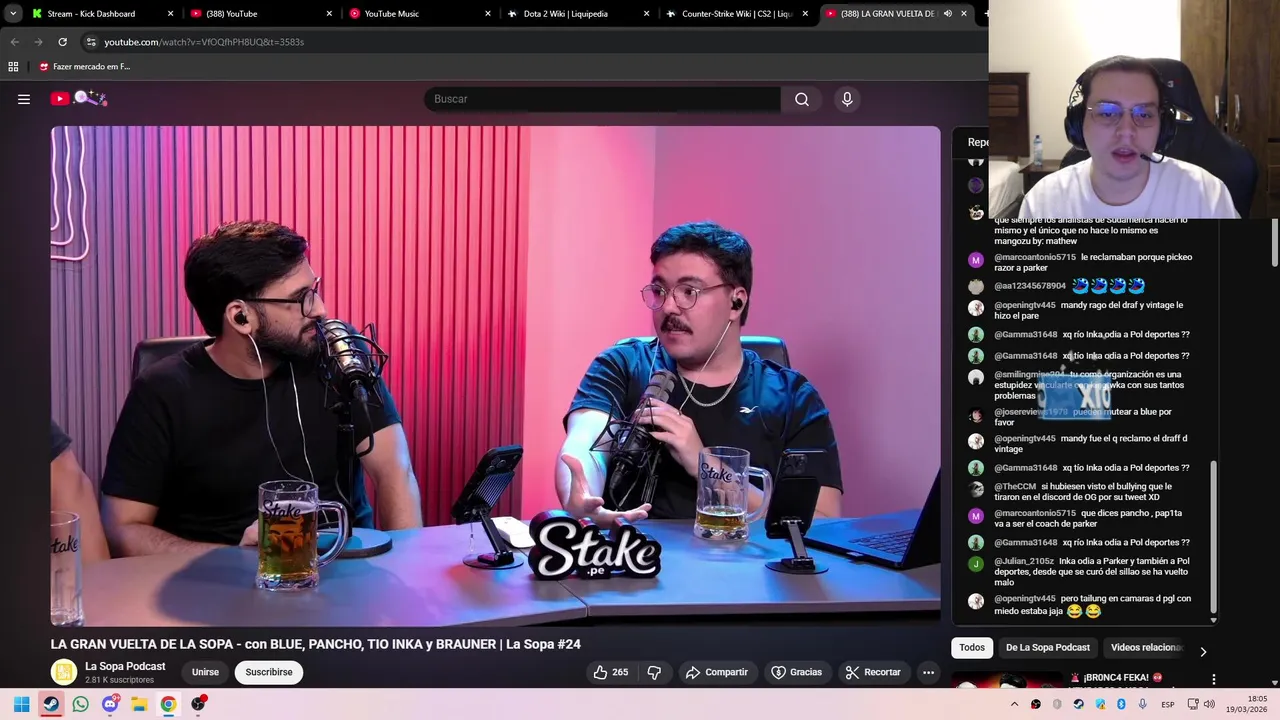The image size is (1280, 720).
Task: Join channel with Unirse button
Action: point(205,672)
